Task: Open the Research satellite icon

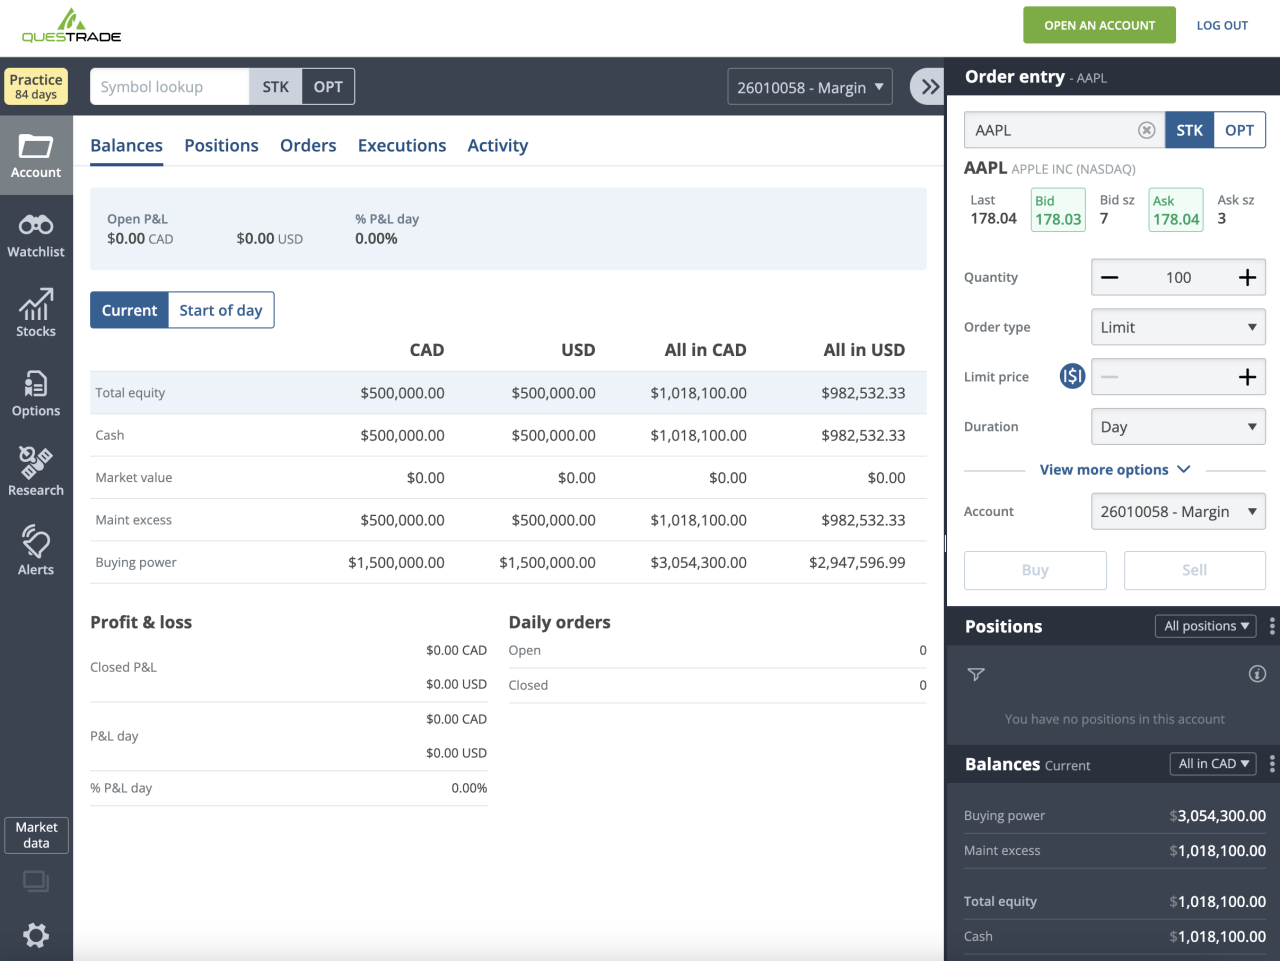Action: point(36,462)
